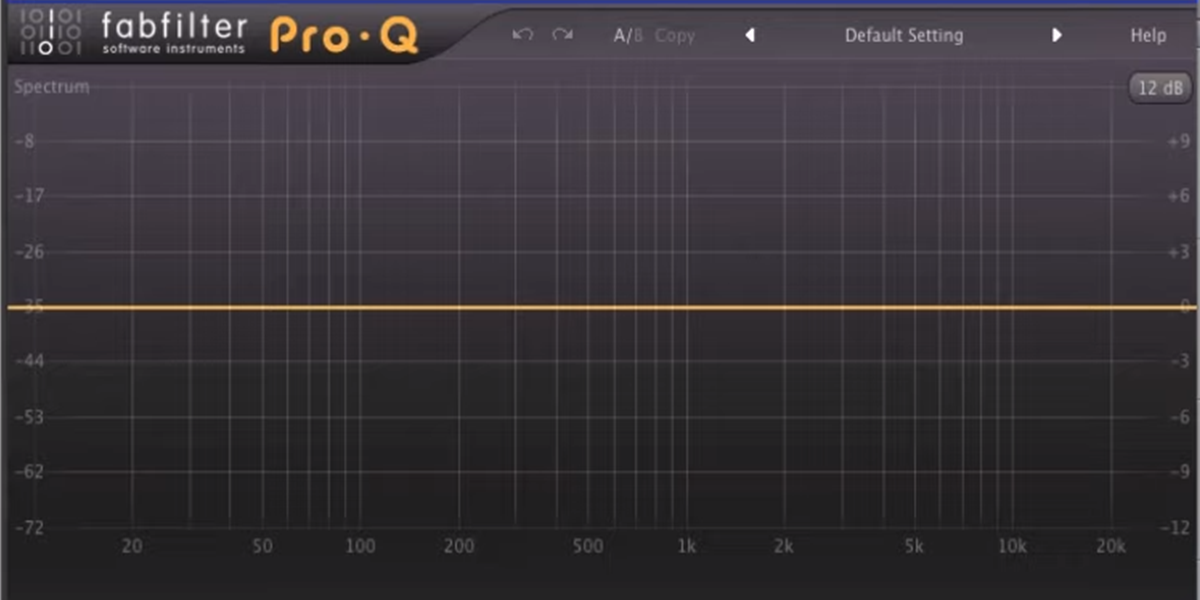This screenshot has width=1200, height=600.
Task: Click the Default Setting preset name
Action: pyautogui.click(x=903, y=35)
